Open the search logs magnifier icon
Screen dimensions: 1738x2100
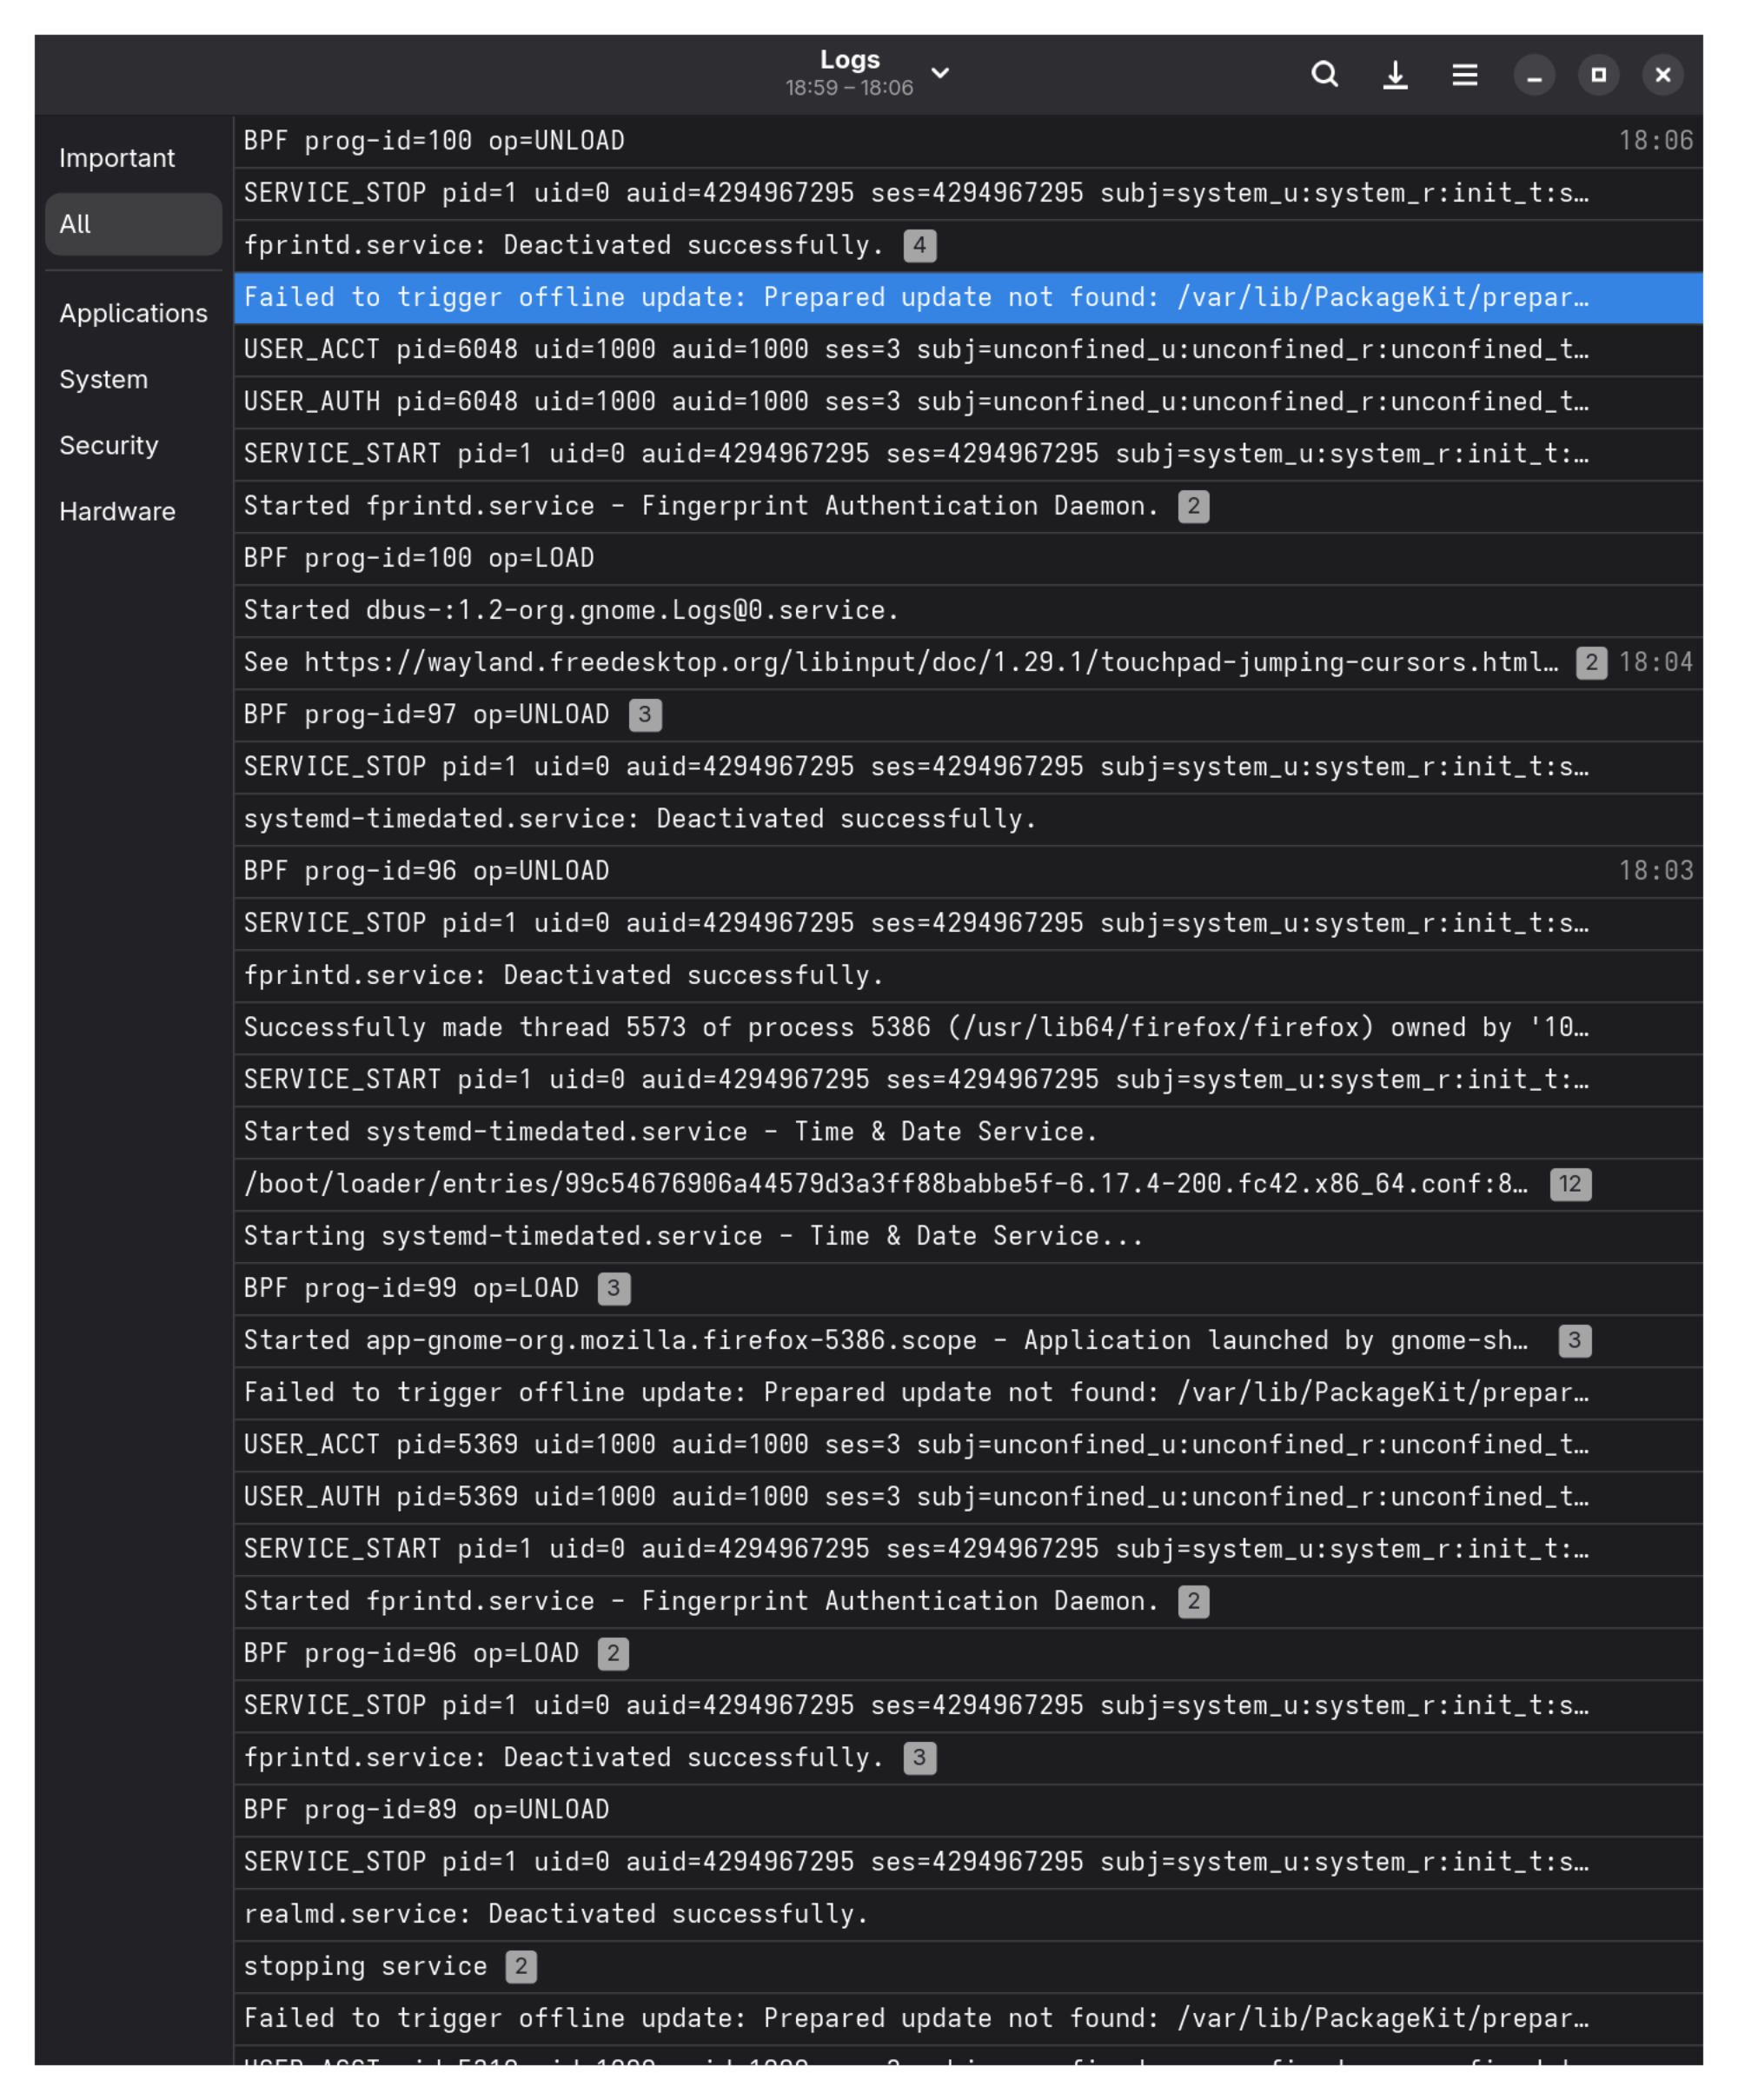coord(1324,75)
